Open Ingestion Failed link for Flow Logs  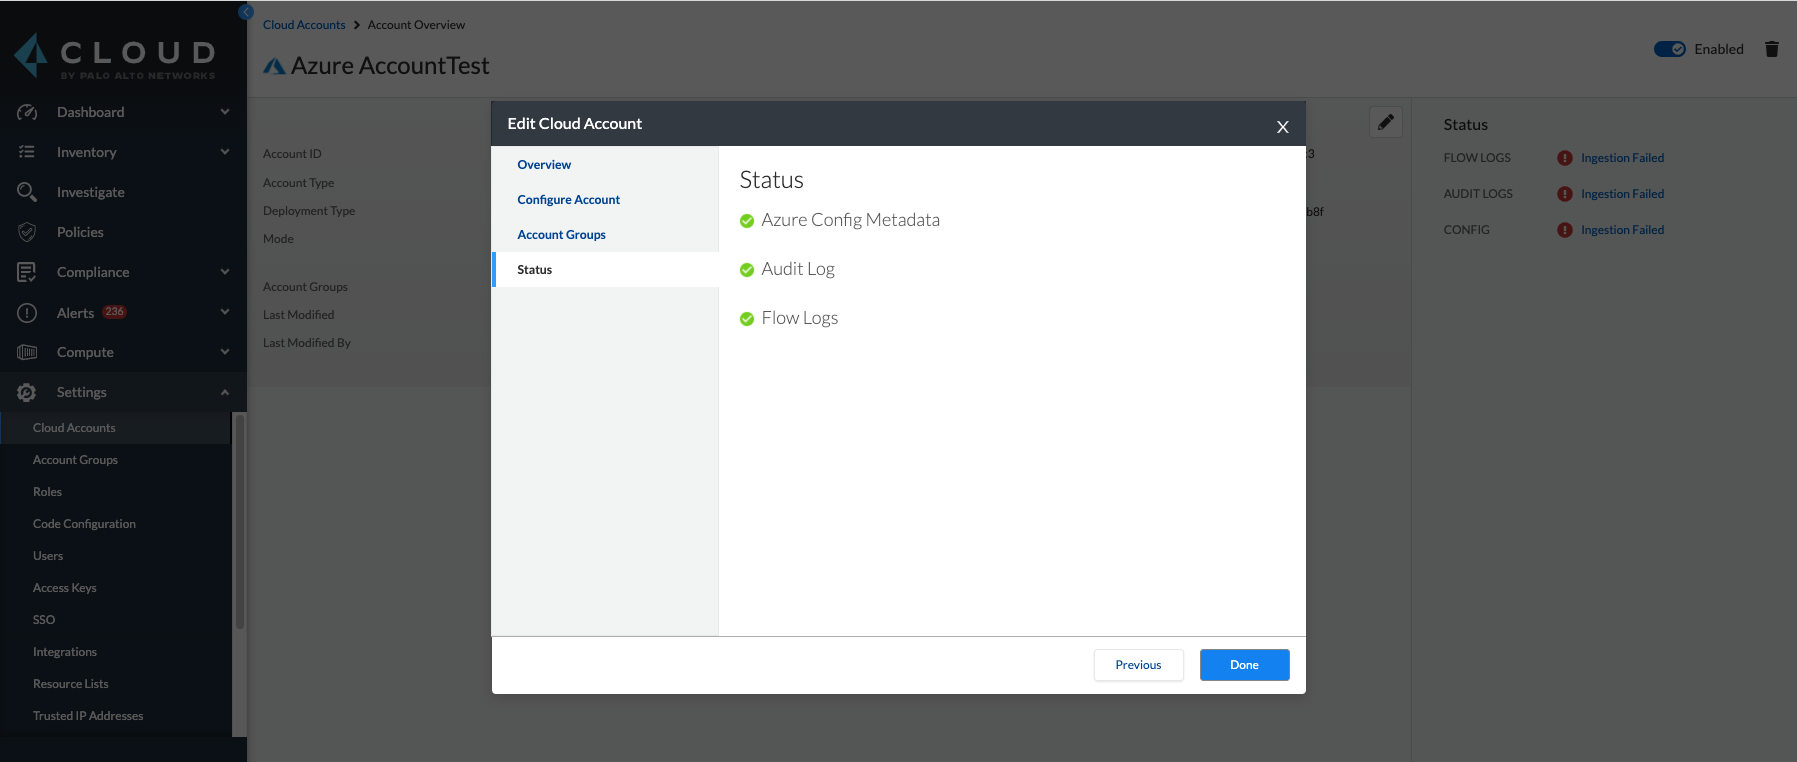[1622, 158]
